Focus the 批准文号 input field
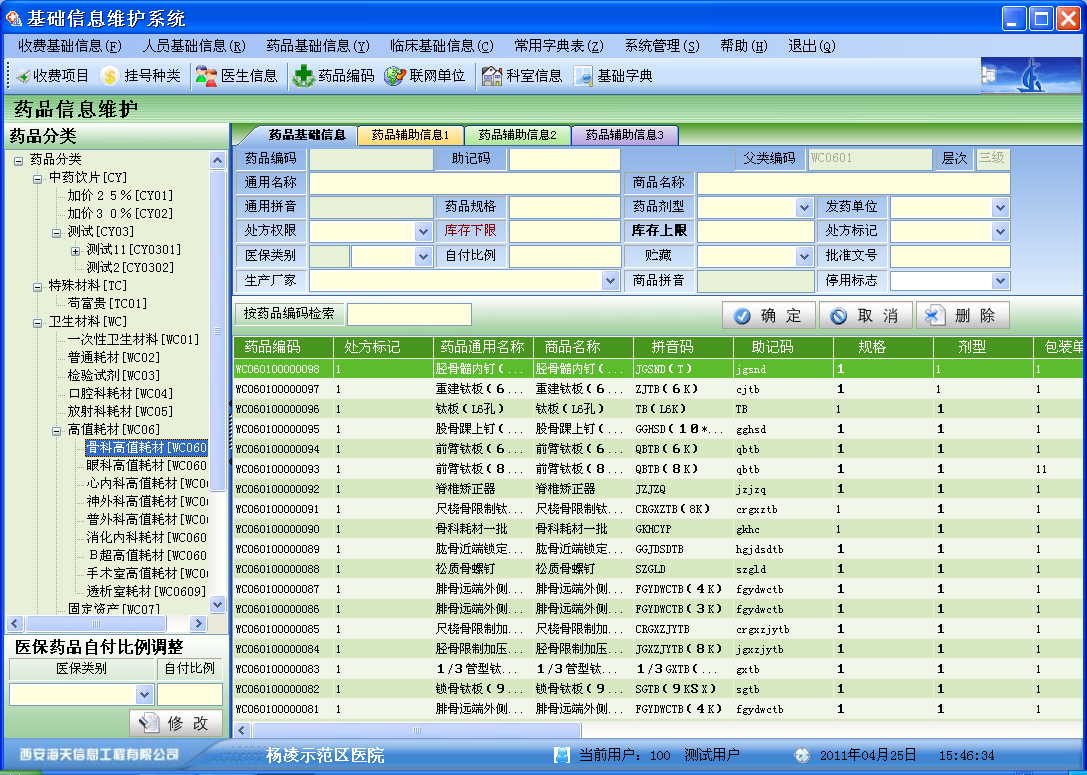The width and height of the screenshot is (1087, 775). [950, 256]
